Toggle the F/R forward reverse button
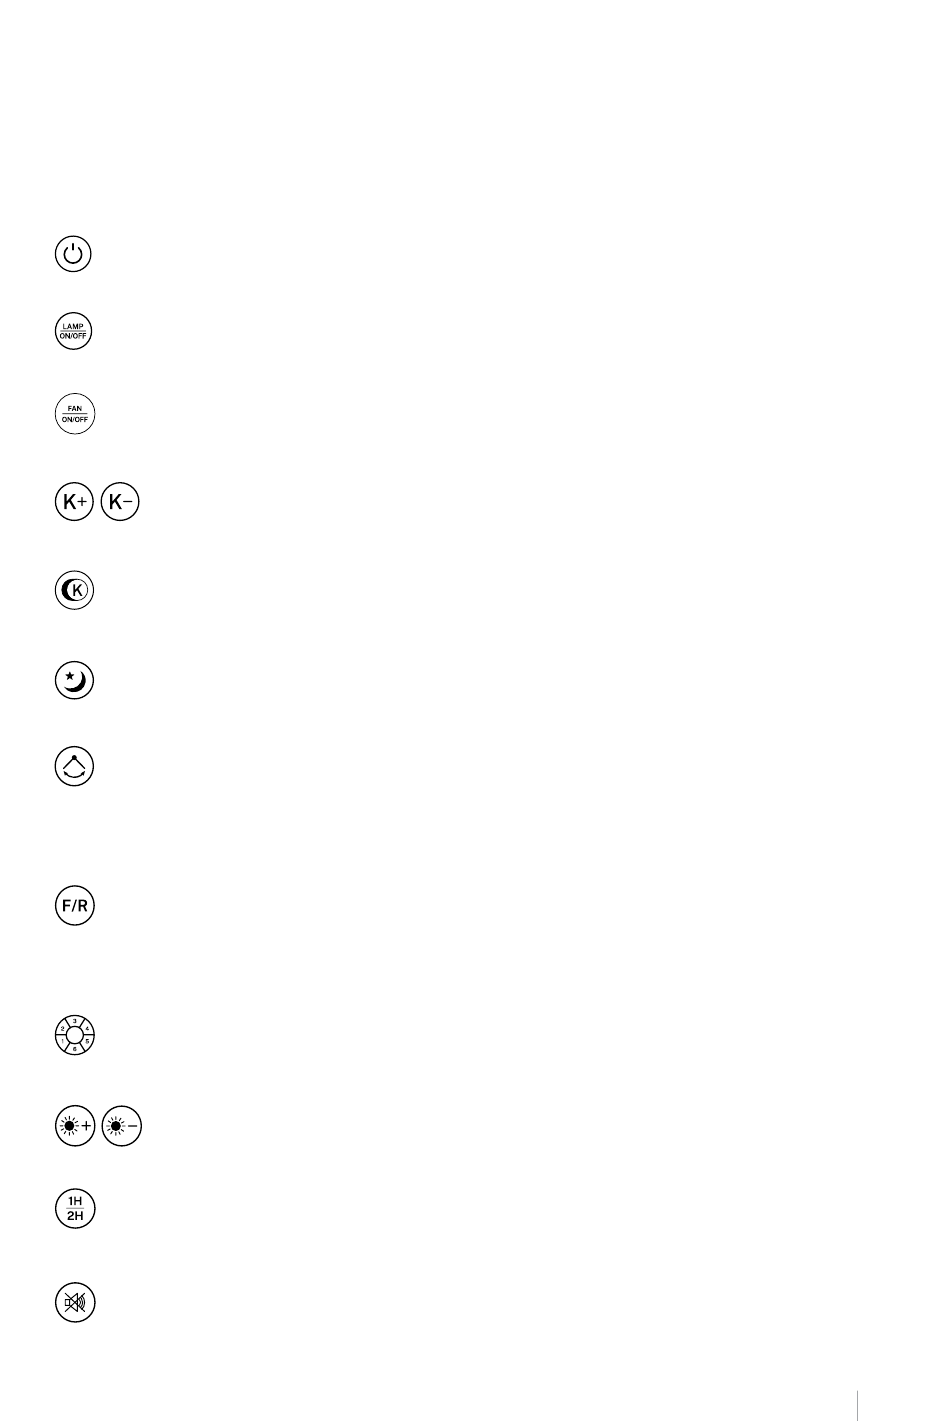This screenshot has height=1424, width=950. click(74, 906)
